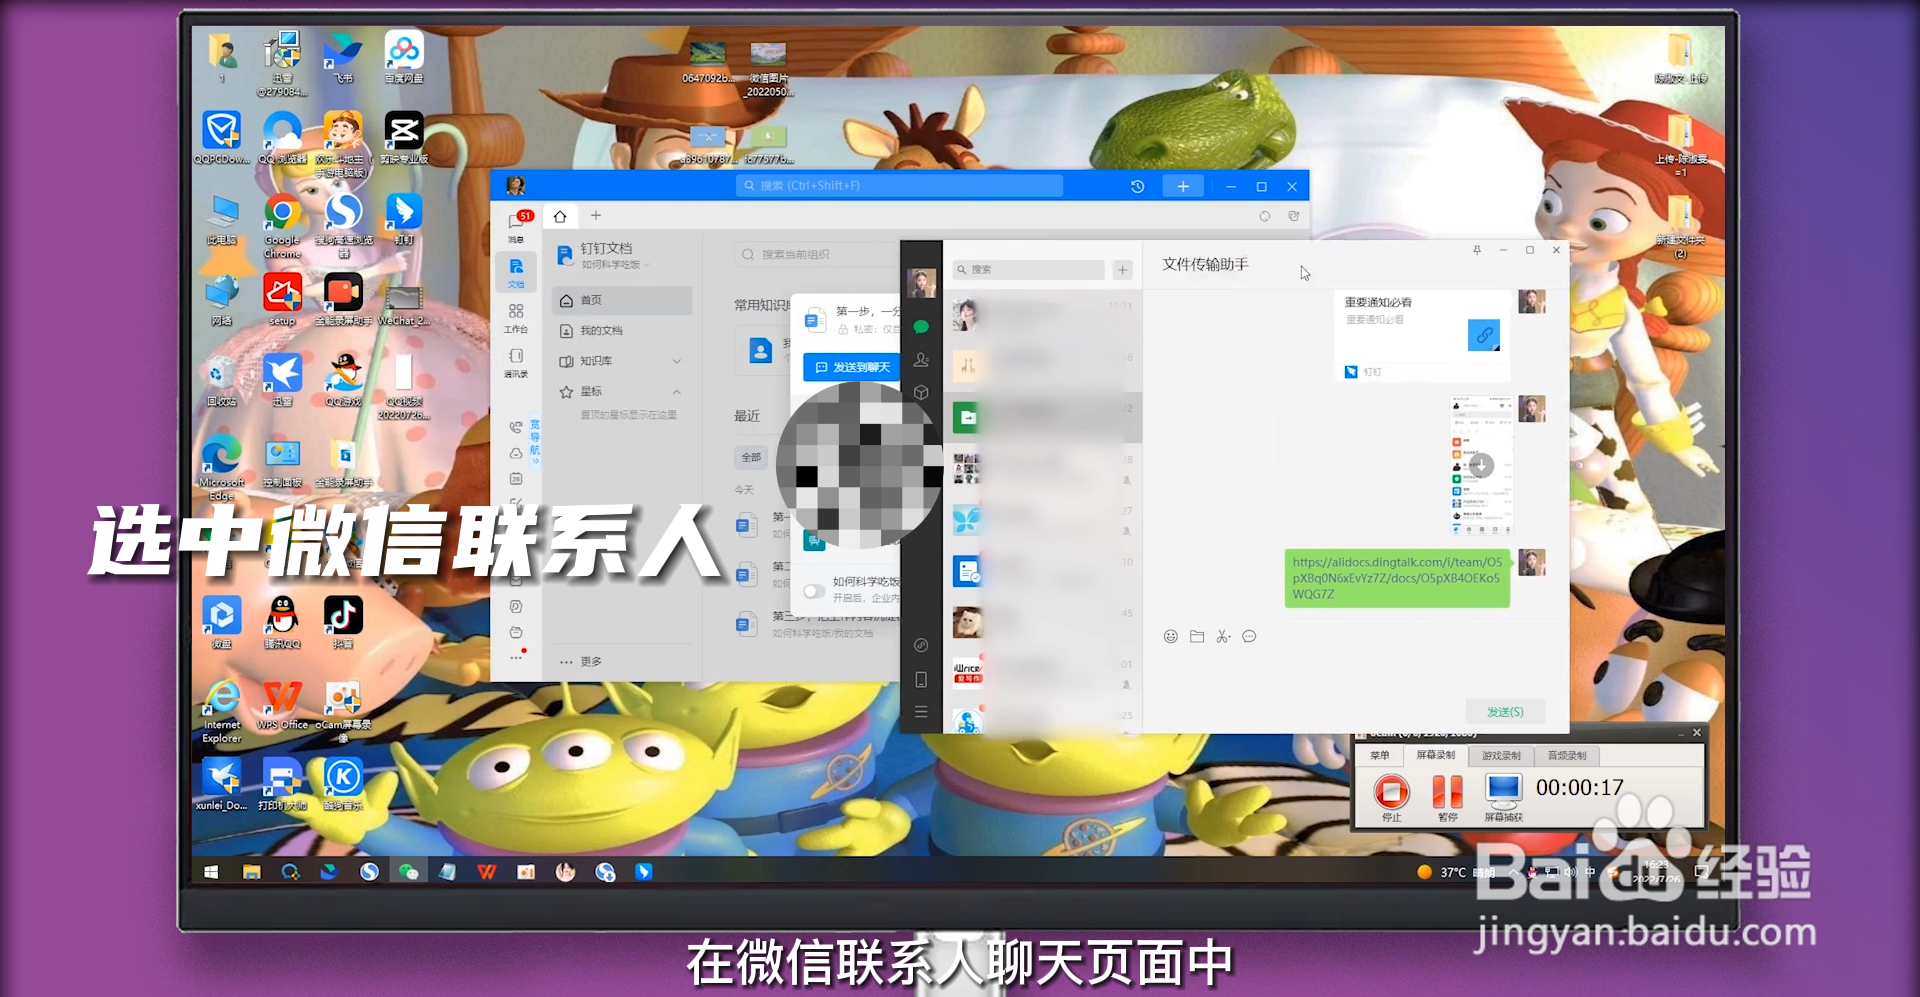The image size is (1920, 997).
Task: Click the WeChat taskbar icon
Action: tap(408, 872)
